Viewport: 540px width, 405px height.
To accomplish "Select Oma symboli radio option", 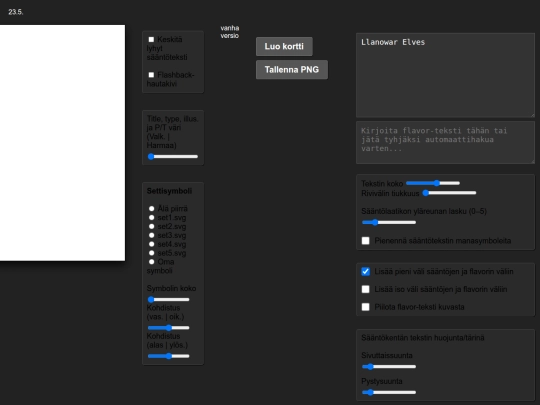I will click(x=152, y=262).
